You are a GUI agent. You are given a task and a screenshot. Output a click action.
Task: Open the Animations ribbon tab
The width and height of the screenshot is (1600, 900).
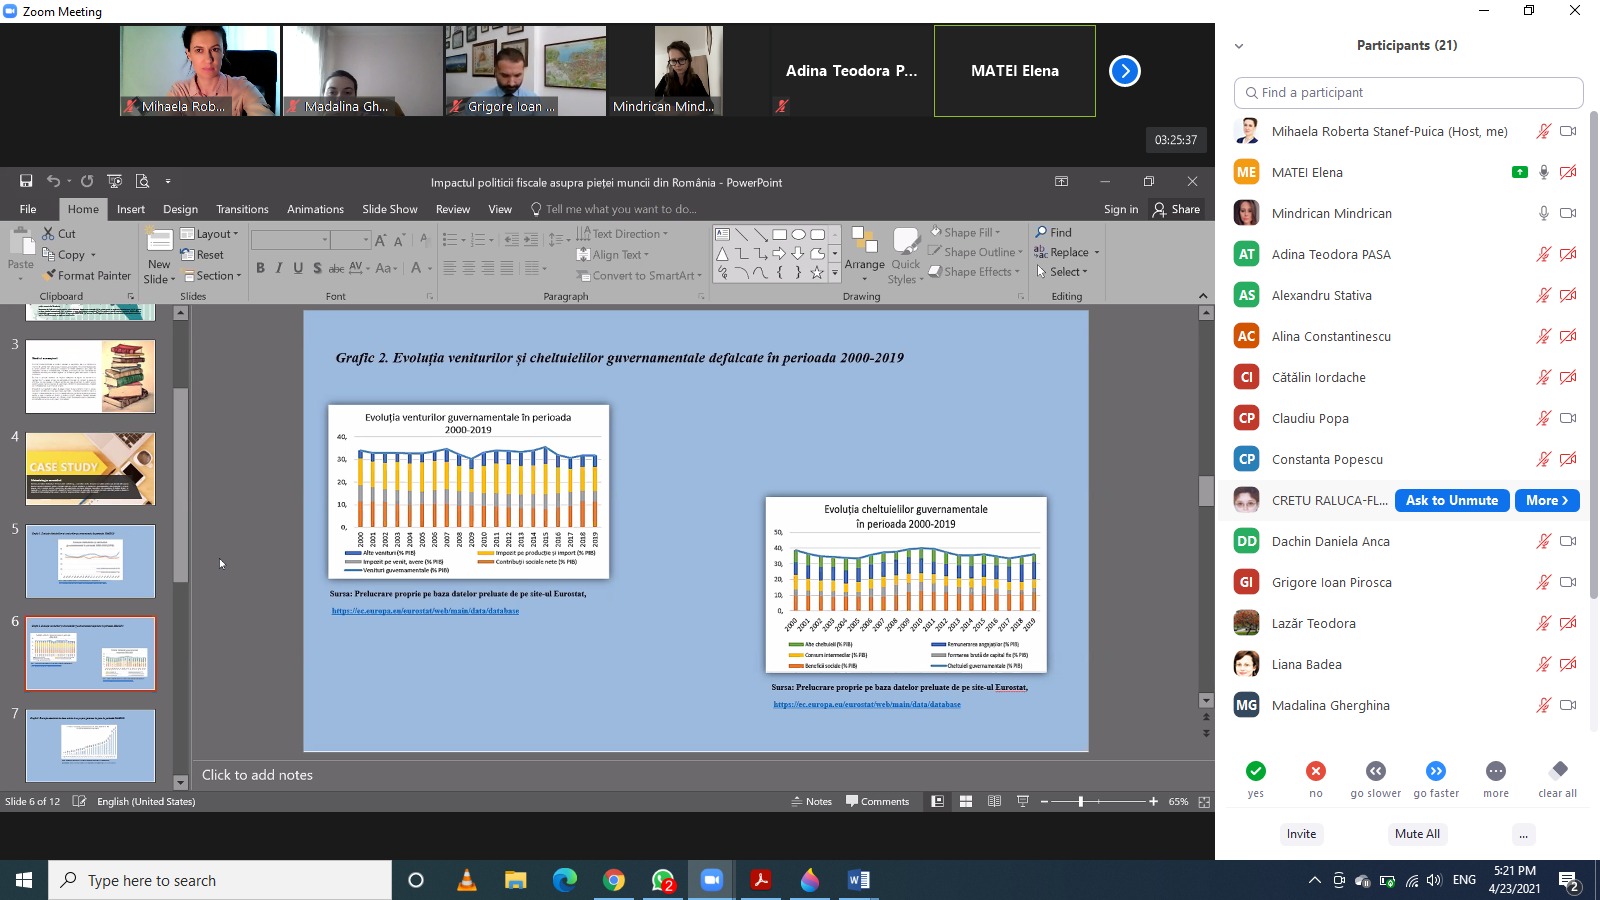pos(315,209)
